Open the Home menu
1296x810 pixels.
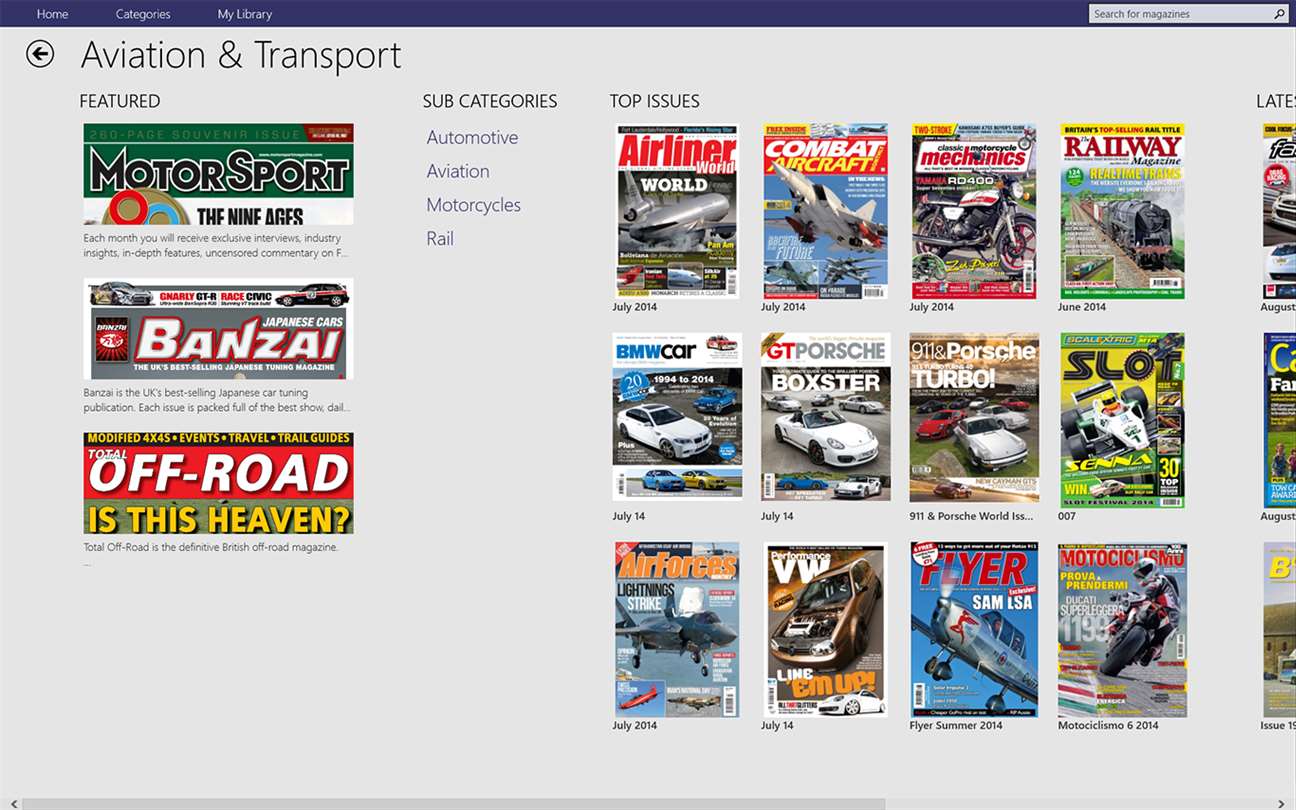53,14
